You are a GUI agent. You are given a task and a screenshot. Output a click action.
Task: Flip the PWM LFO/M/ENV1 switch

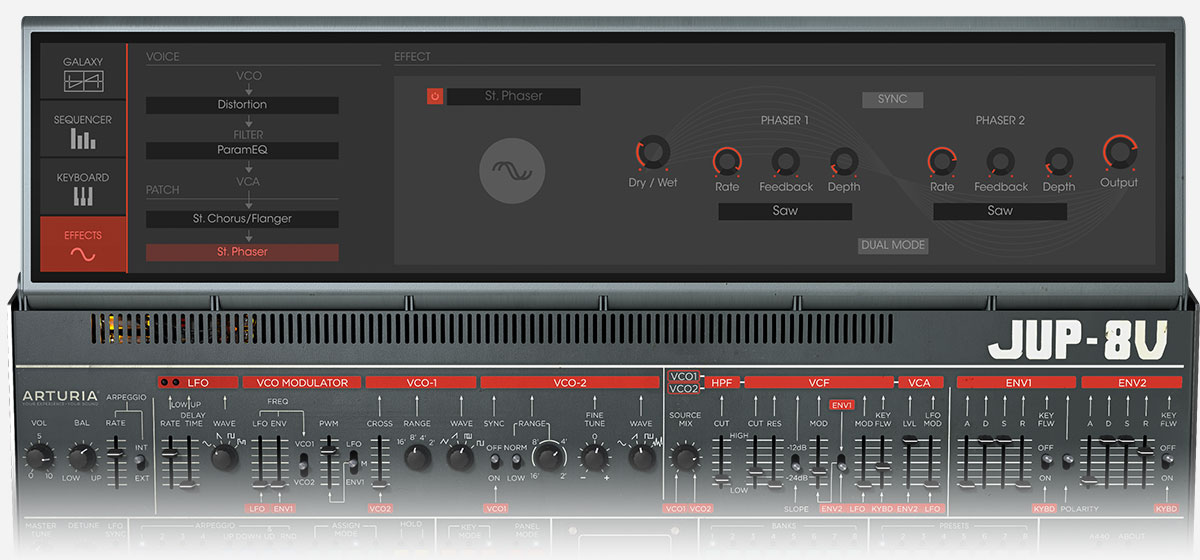(353, 463)
